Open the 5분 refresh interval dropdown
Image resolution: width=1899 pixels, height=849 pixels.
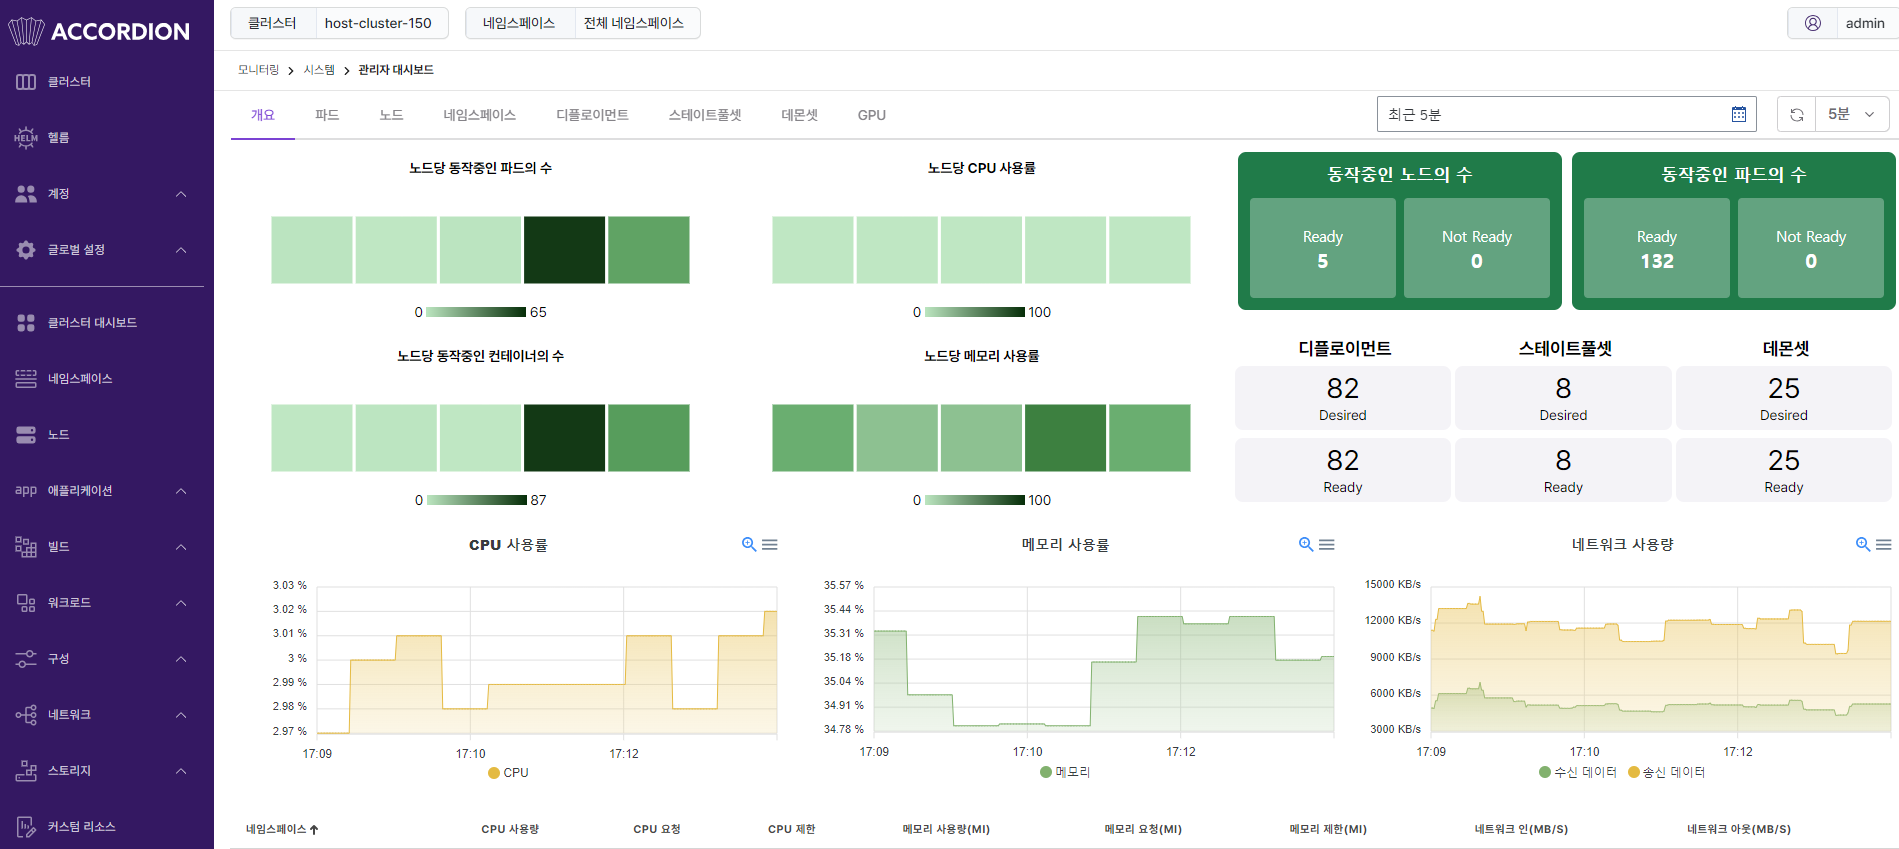[x=1852, y=115]
